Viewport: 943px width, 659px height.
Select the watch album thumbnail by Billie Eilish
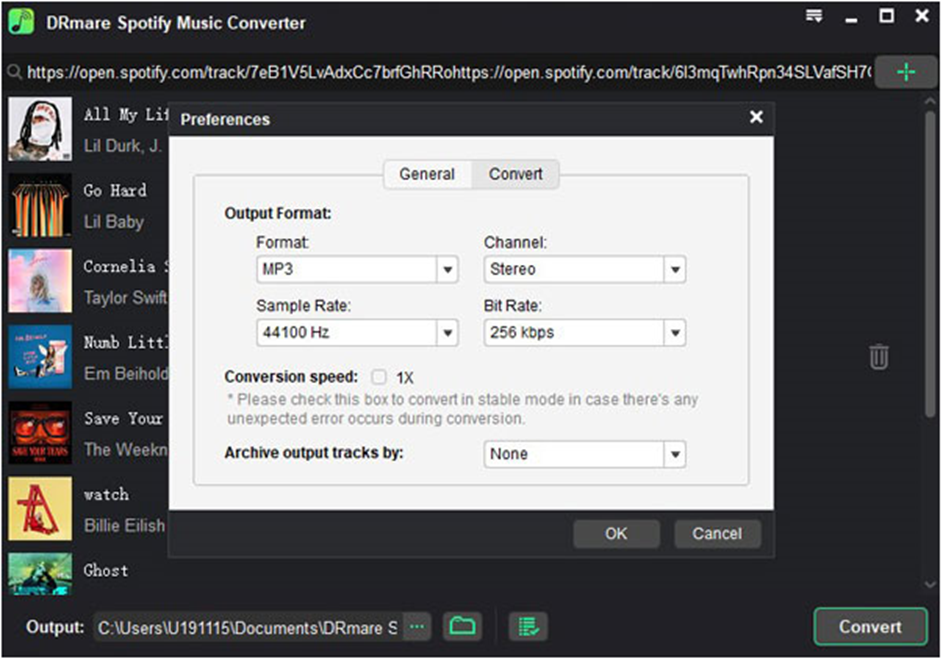[40, 509]
